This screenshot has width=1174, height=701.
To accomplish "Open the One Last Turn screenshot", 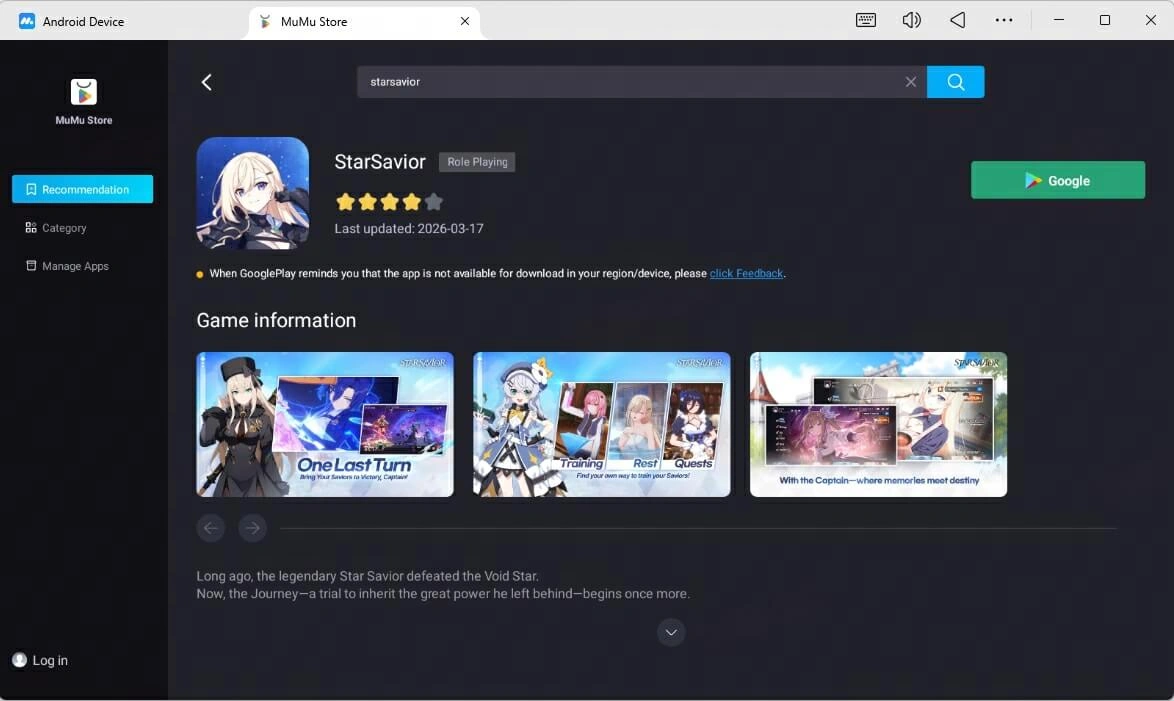I will [324, 424].
